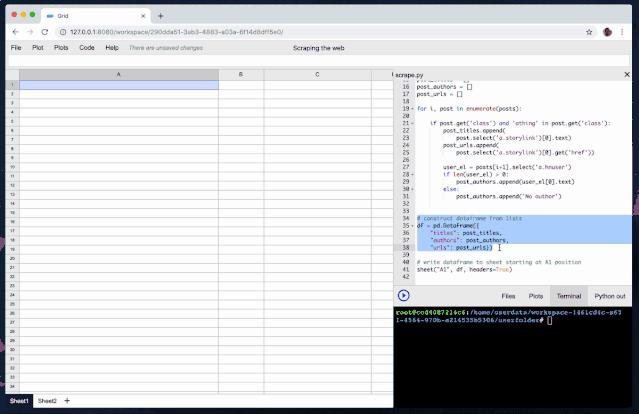Image resolution: width=639 pixels, height=414 pixels.
Task: Collapse the else block in code editor
Action: coord(411,187)
